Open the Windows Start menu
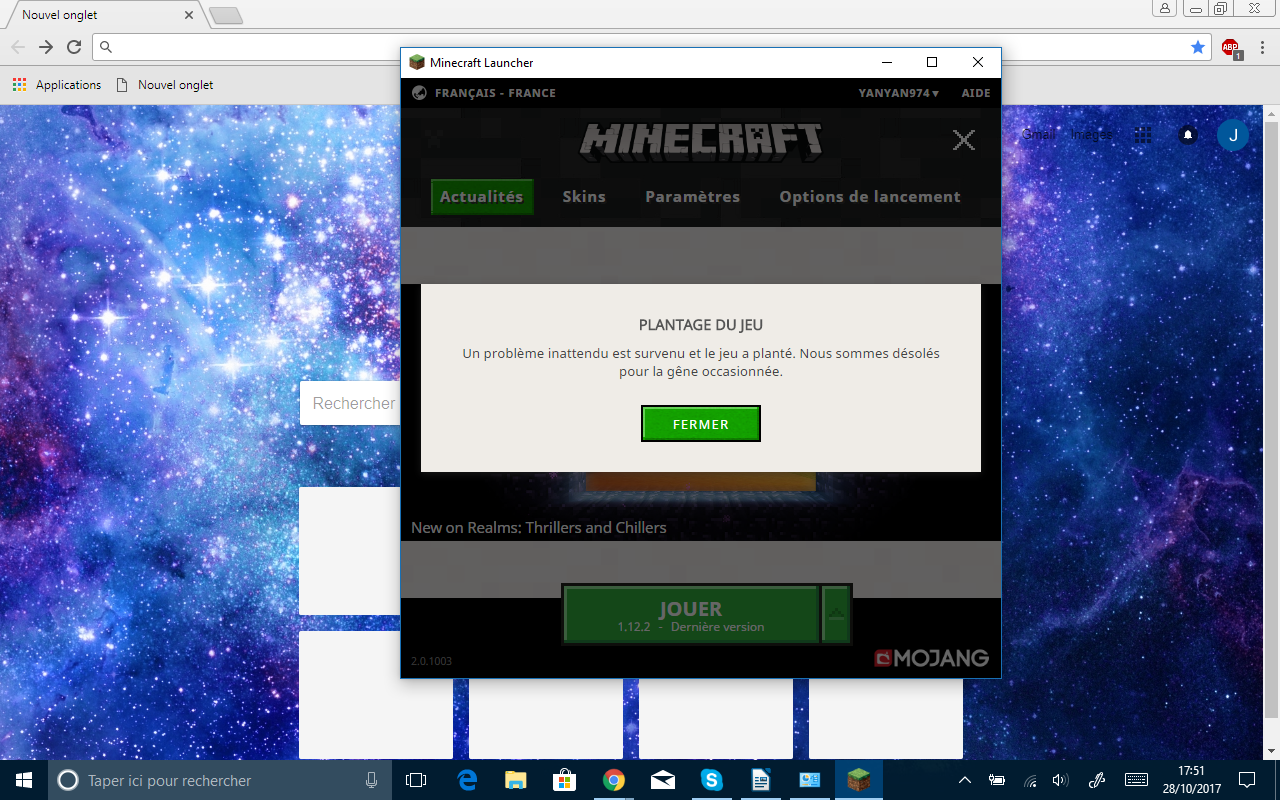 (x=24, y=780)
